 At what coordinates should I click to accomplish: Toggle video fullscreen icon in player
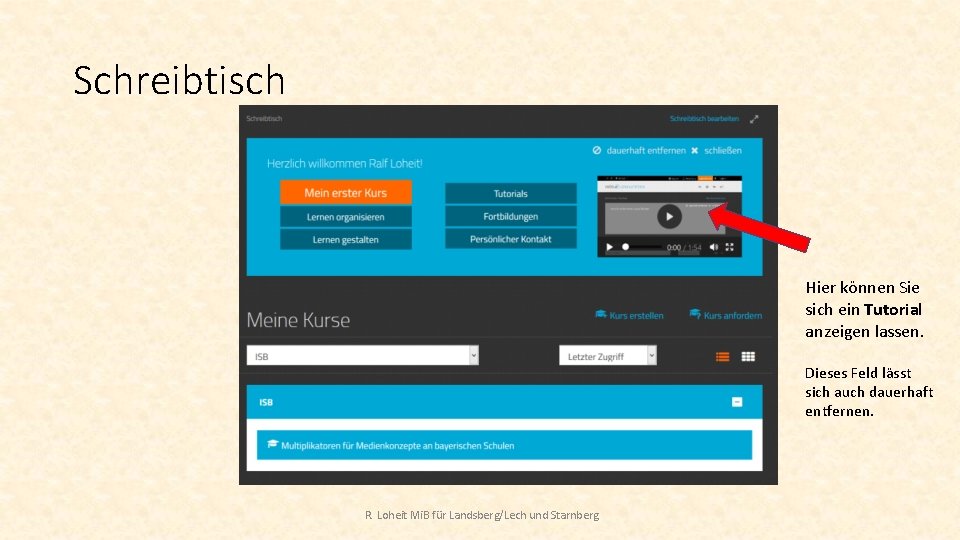(729, 247)
